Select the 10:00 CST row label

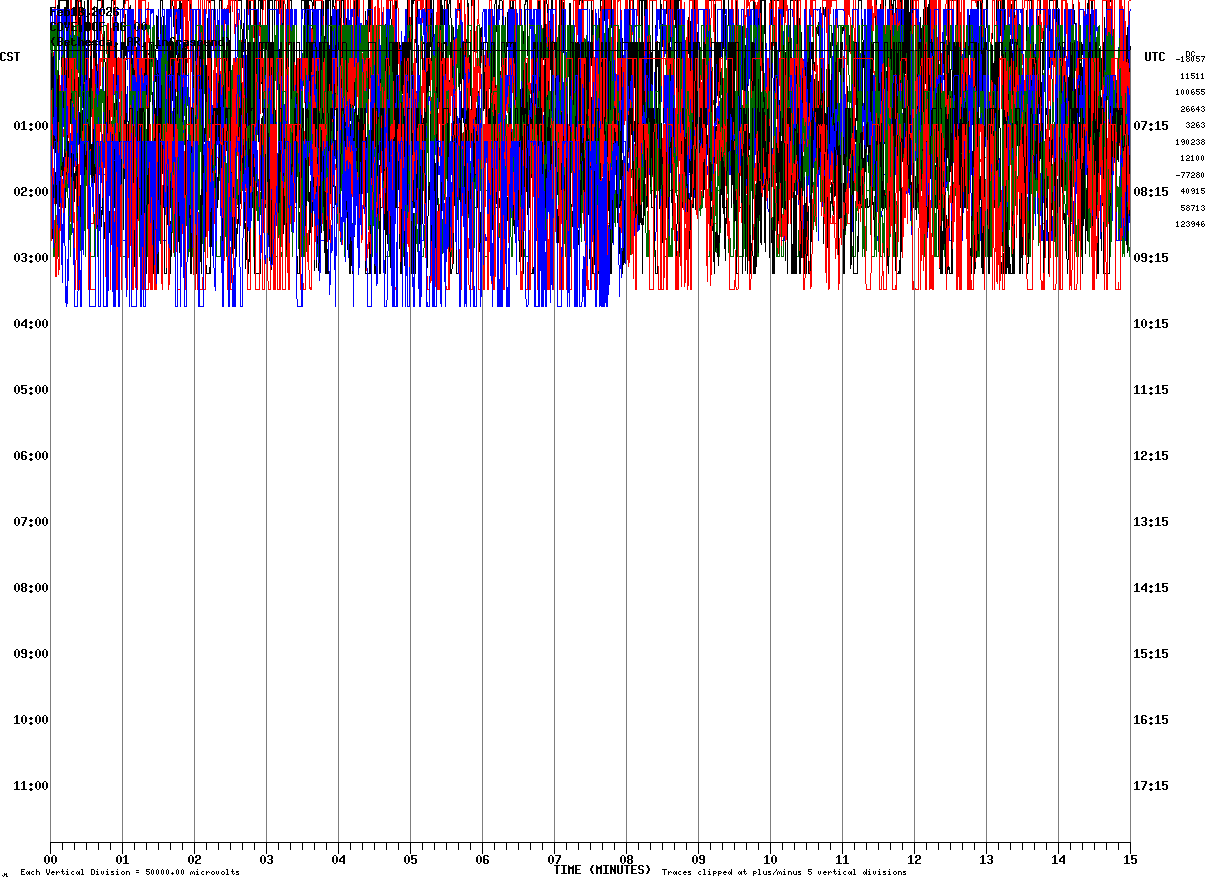(x=31, y=720)
